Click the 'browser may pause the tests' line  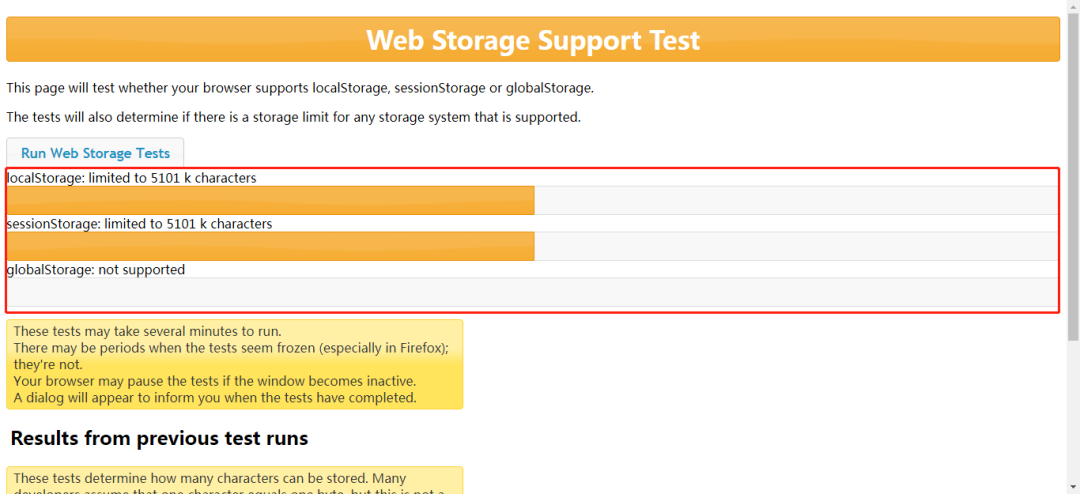coord(214,381)
